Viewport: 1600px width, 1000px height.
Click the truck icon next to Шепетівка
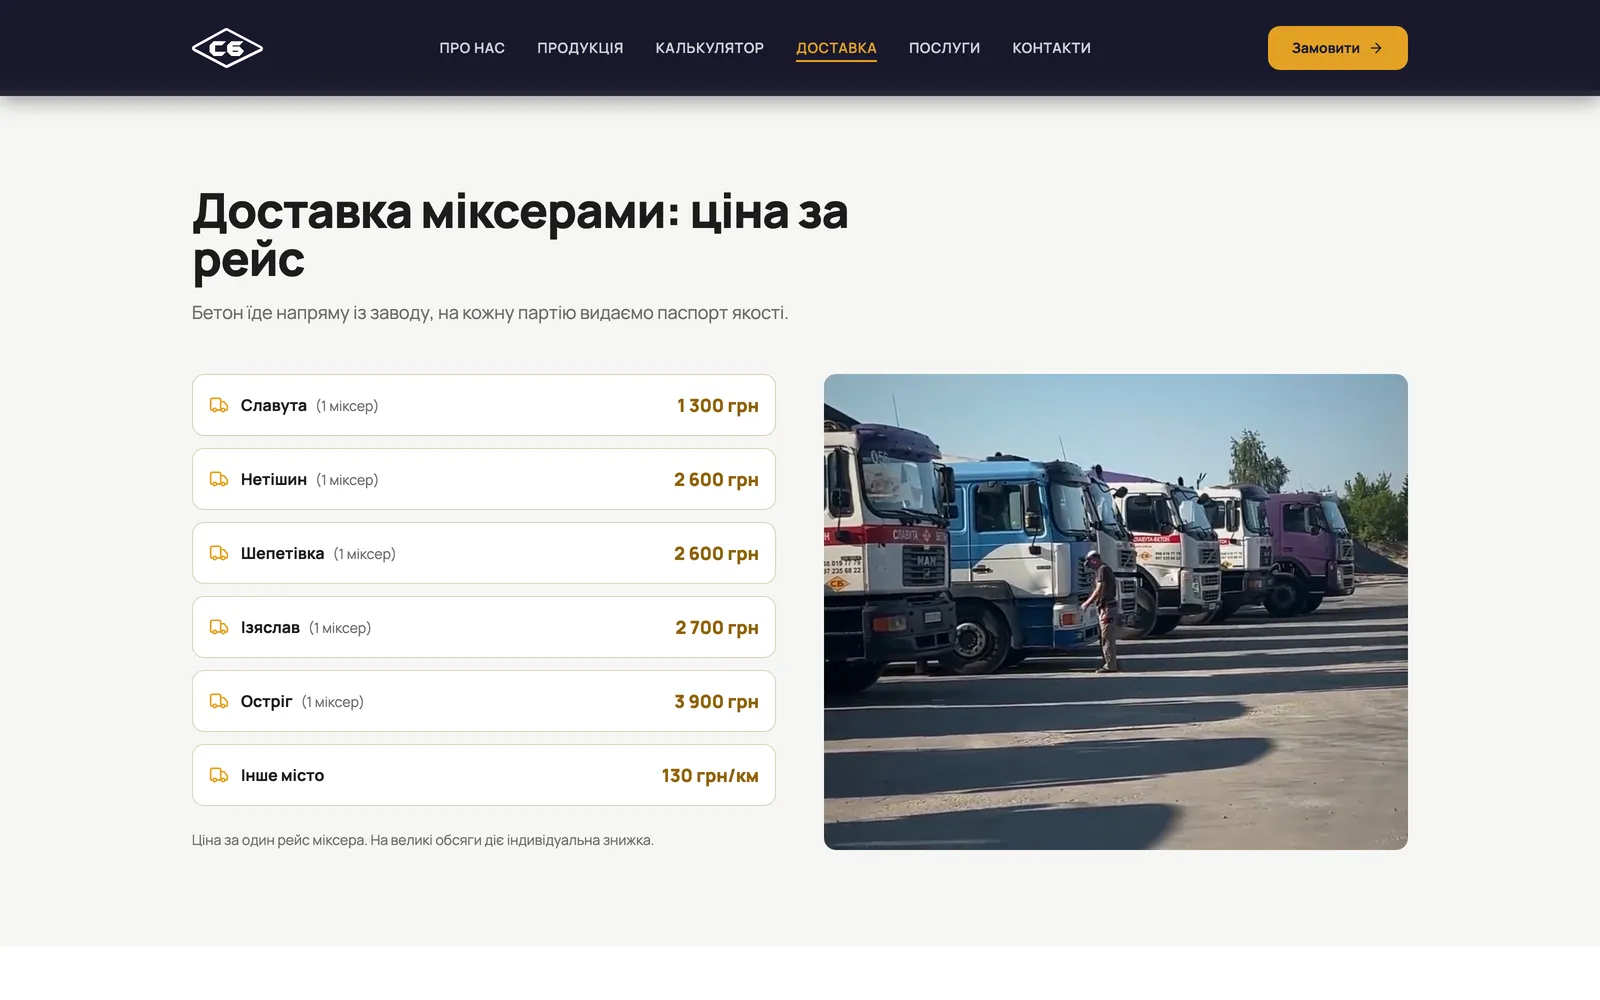(x=219, y=553)
